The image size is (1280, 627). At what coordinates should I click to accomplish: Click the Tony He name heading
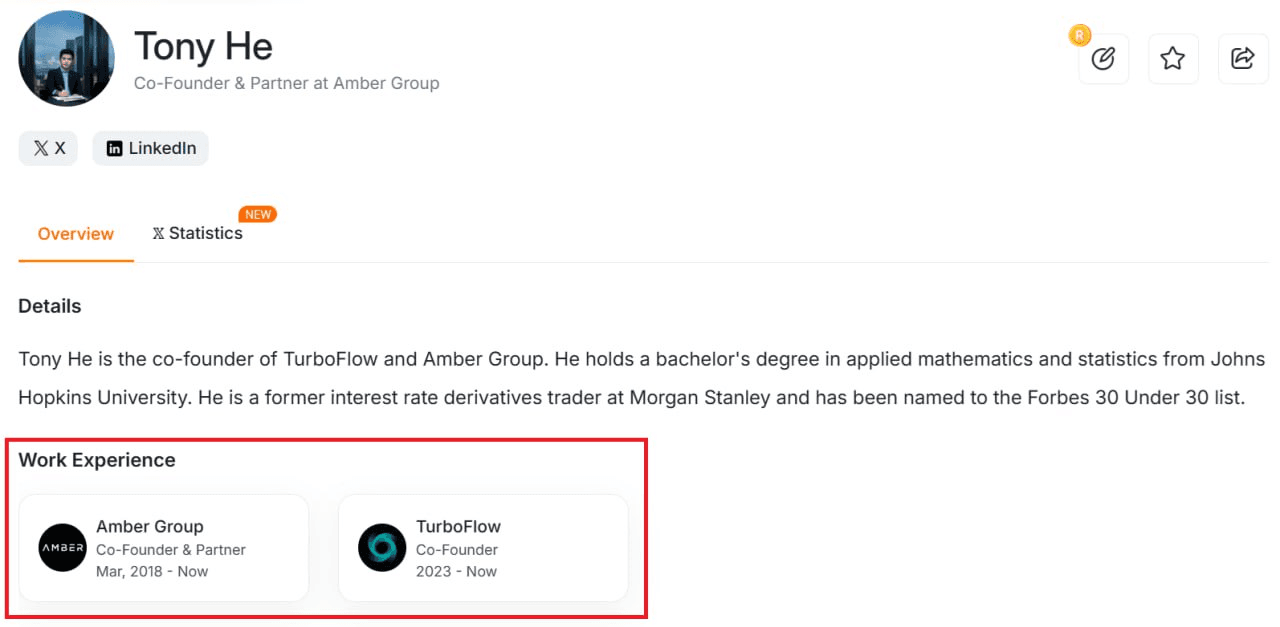click(x=203, y=46)
